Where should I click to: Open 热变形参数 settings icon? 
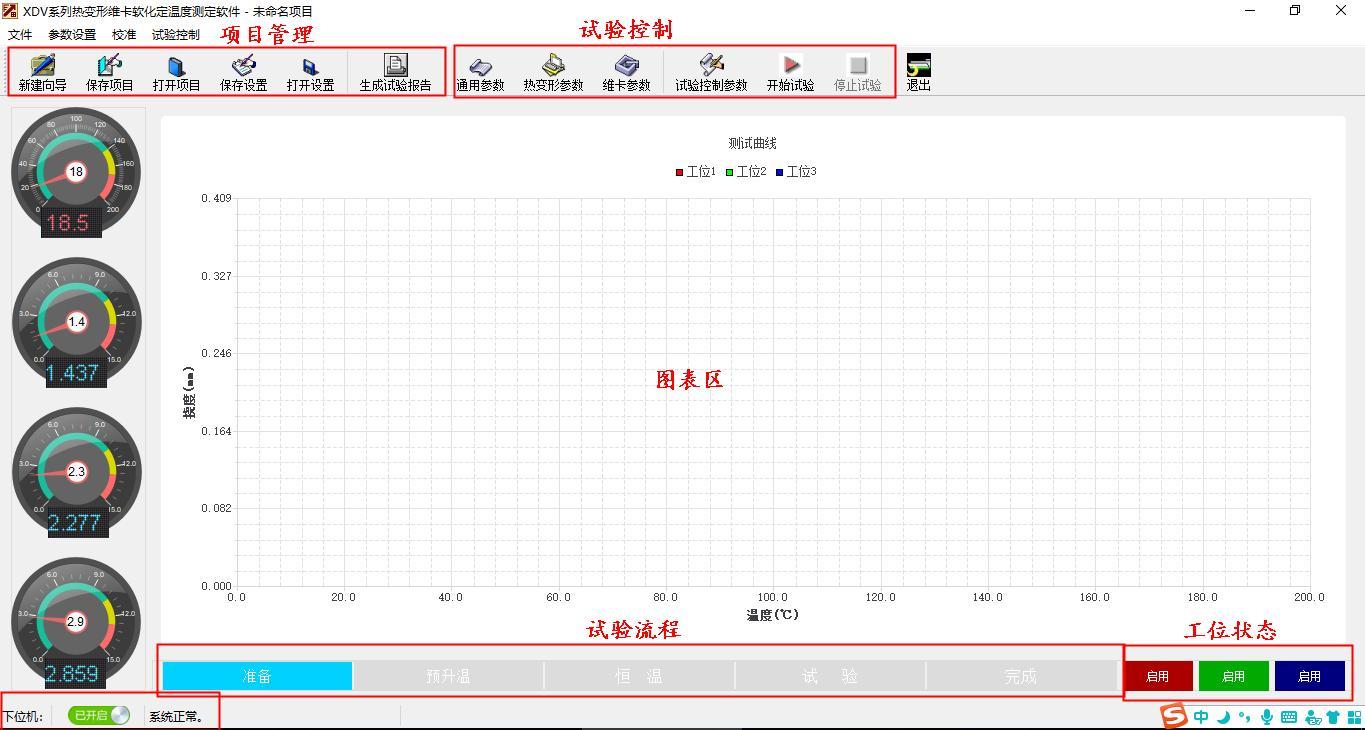pos(553,73)
